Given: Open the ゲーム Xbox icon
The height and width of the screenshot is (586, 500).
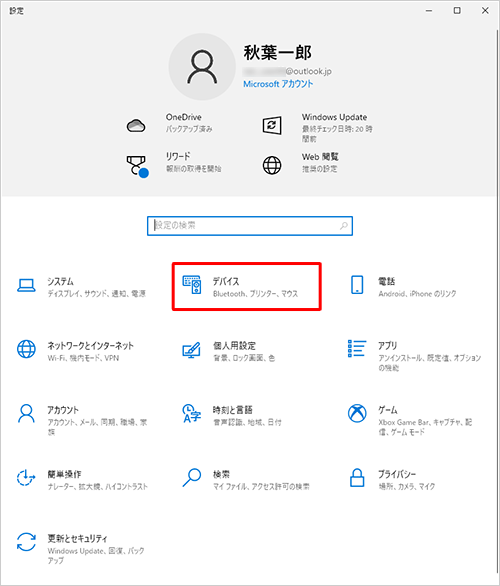Looking at the screenshot, I should (357, 413).
